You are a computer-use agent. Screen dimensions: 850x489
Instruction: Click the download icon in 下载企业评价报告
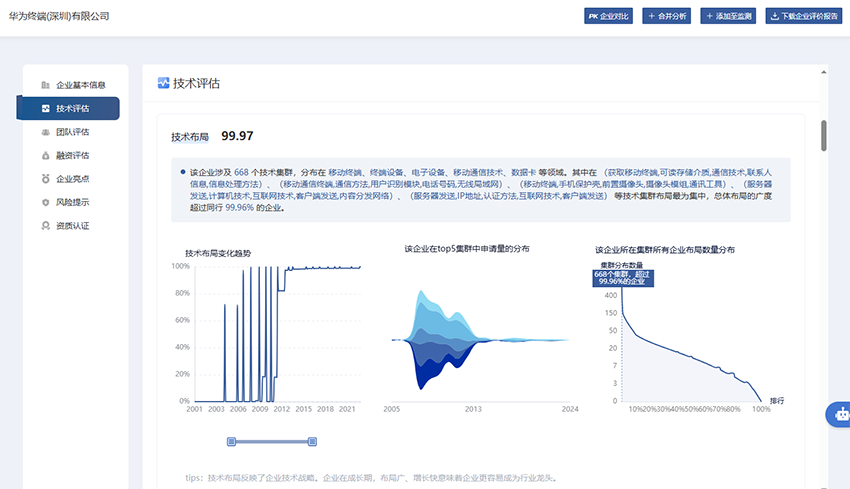[x=775, y=16]
